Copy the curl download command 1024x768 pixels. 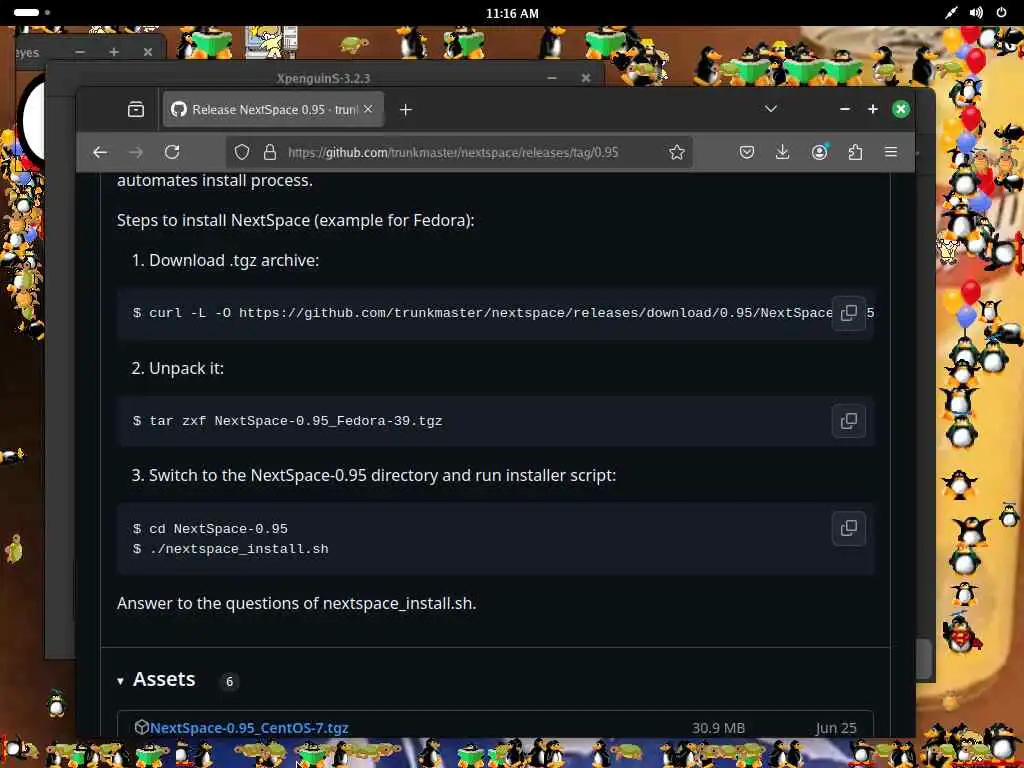coord(849,313)
